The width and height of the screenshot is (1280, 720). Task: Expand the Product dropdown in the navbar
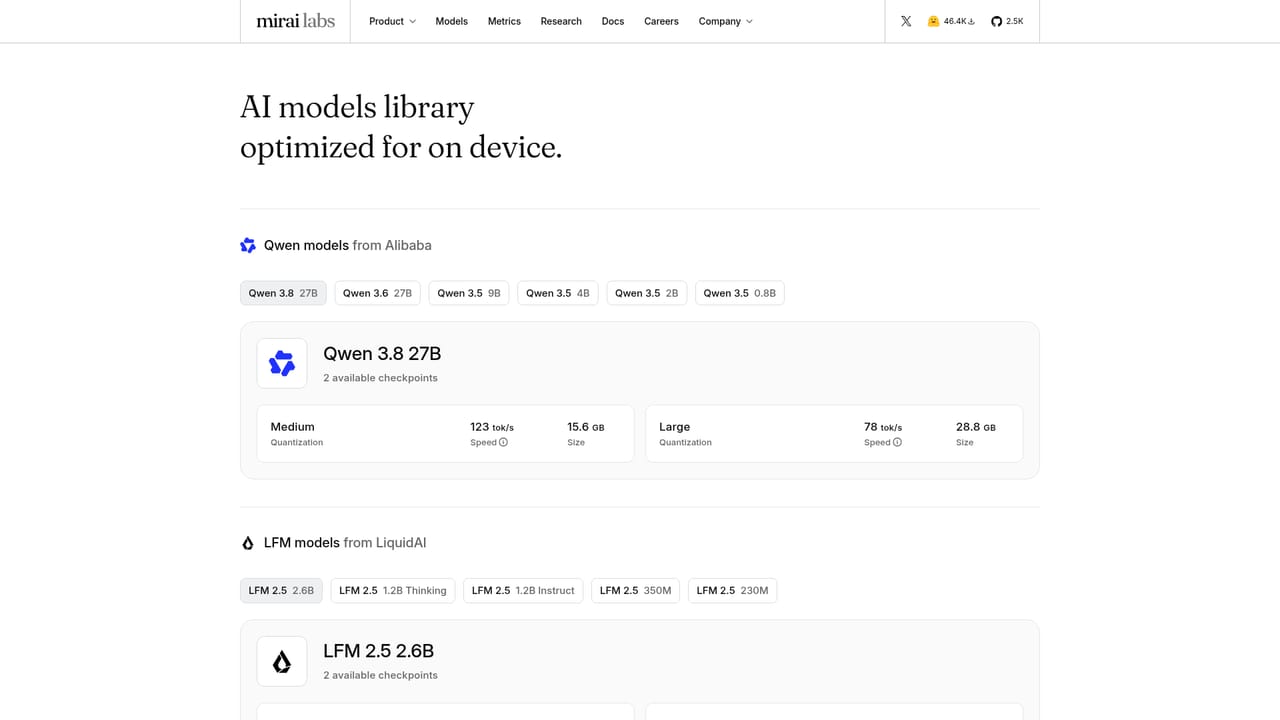pos(392,21)
